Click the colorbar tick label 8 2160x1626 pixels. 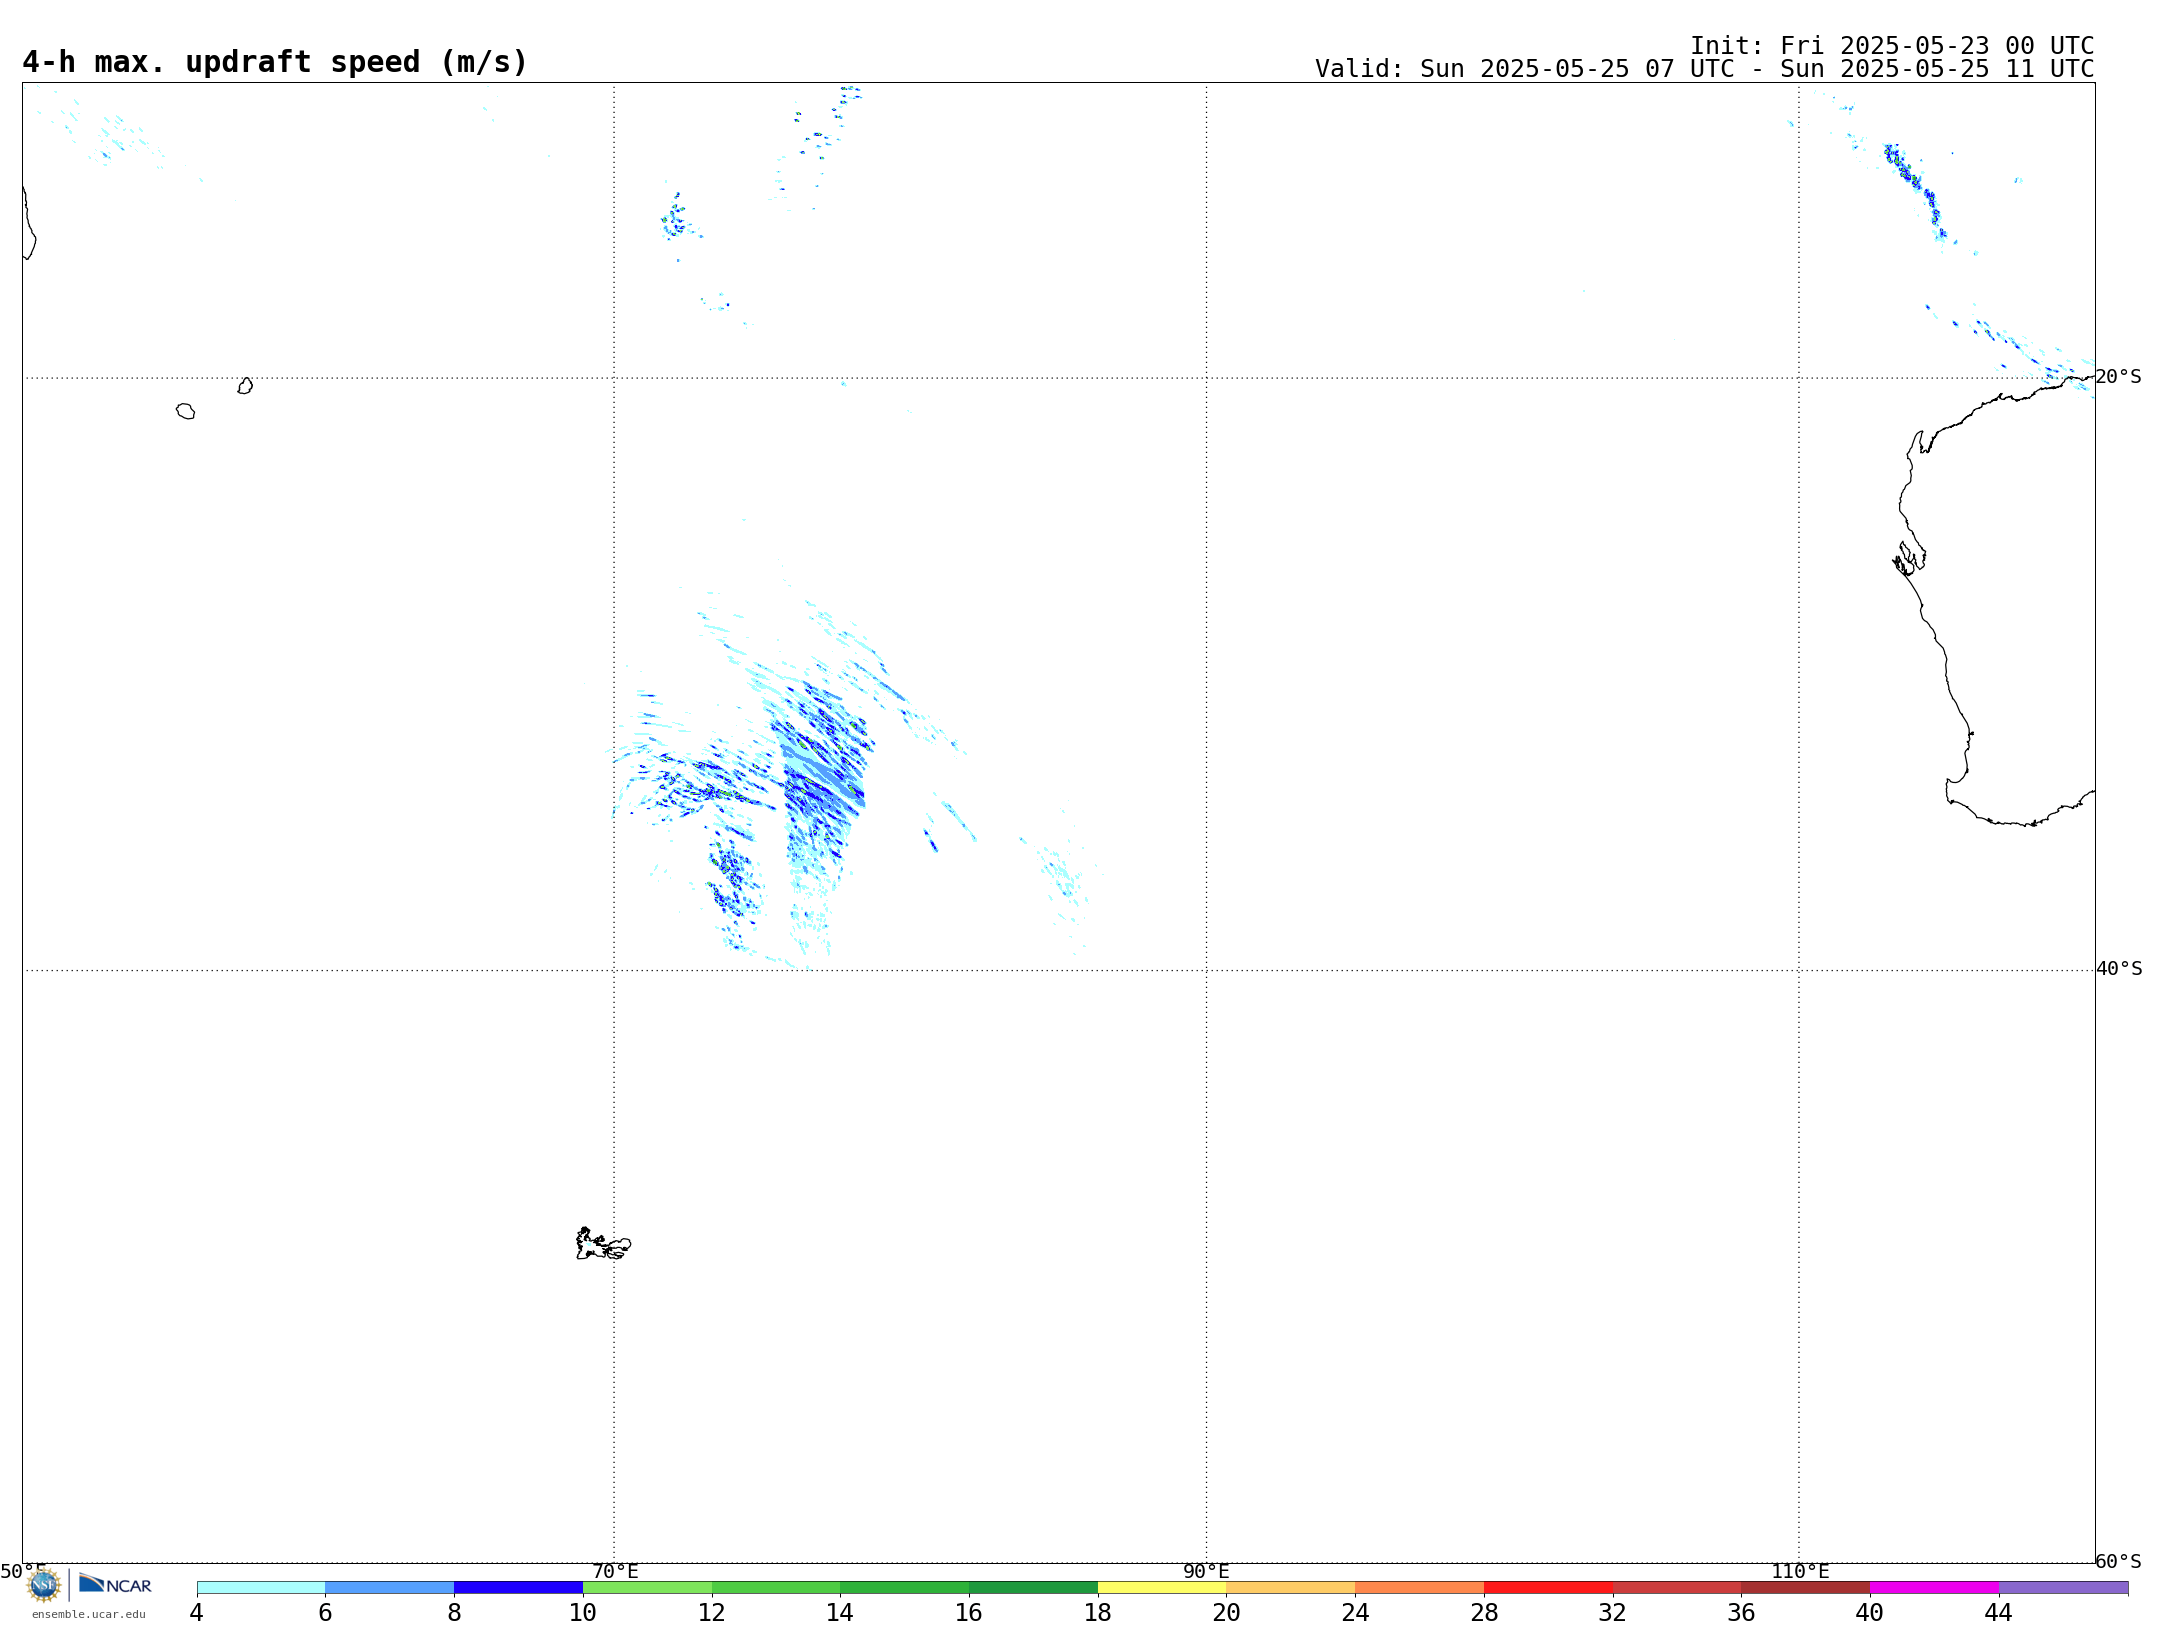[x=454, y=1612]
